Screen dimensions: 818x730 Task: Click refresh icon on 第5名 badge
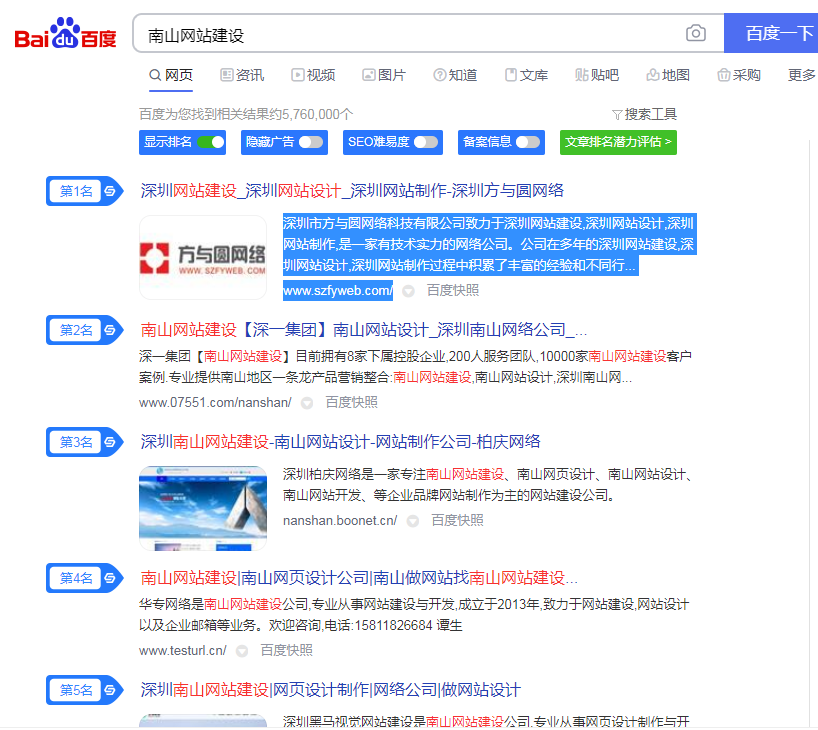click(x=110, y=690)
